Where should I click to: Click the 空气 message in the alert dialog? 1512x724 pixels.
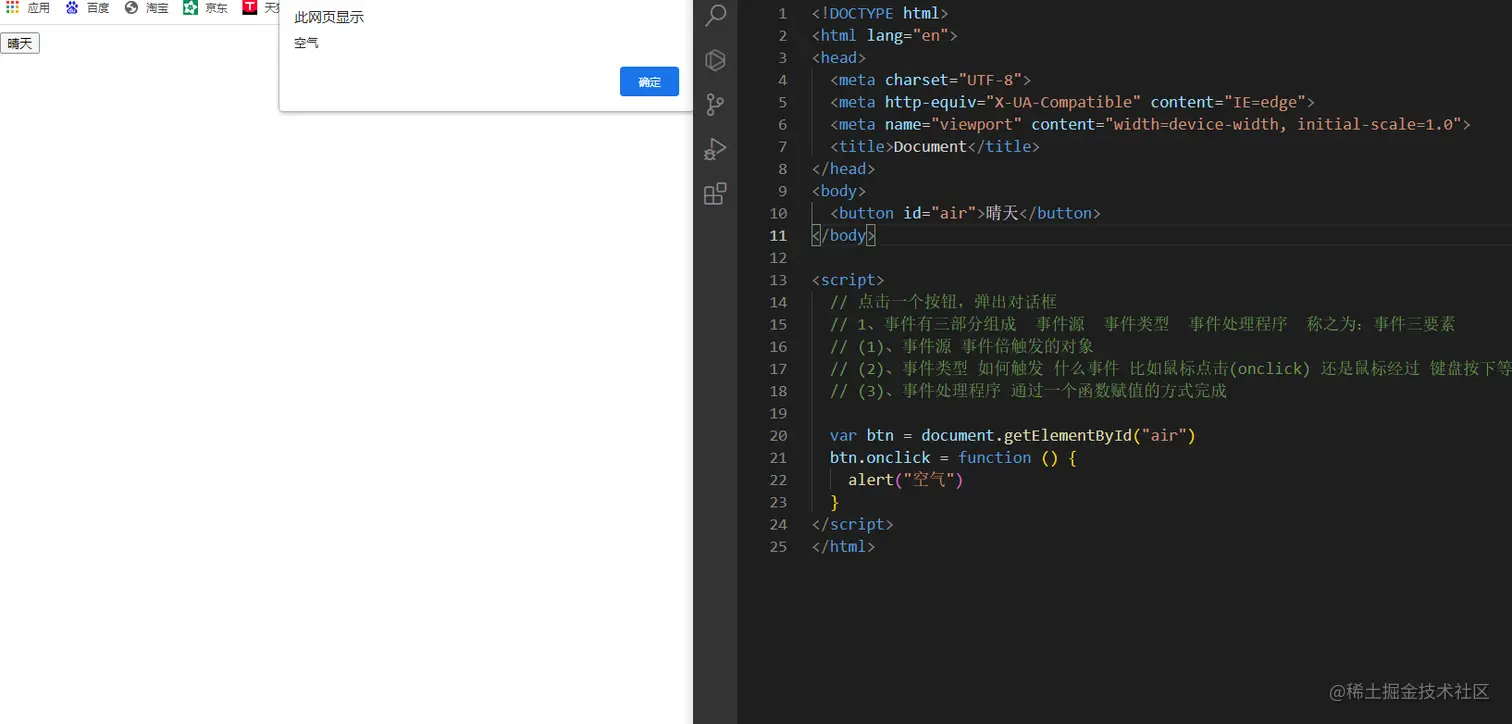click(306, 43)
